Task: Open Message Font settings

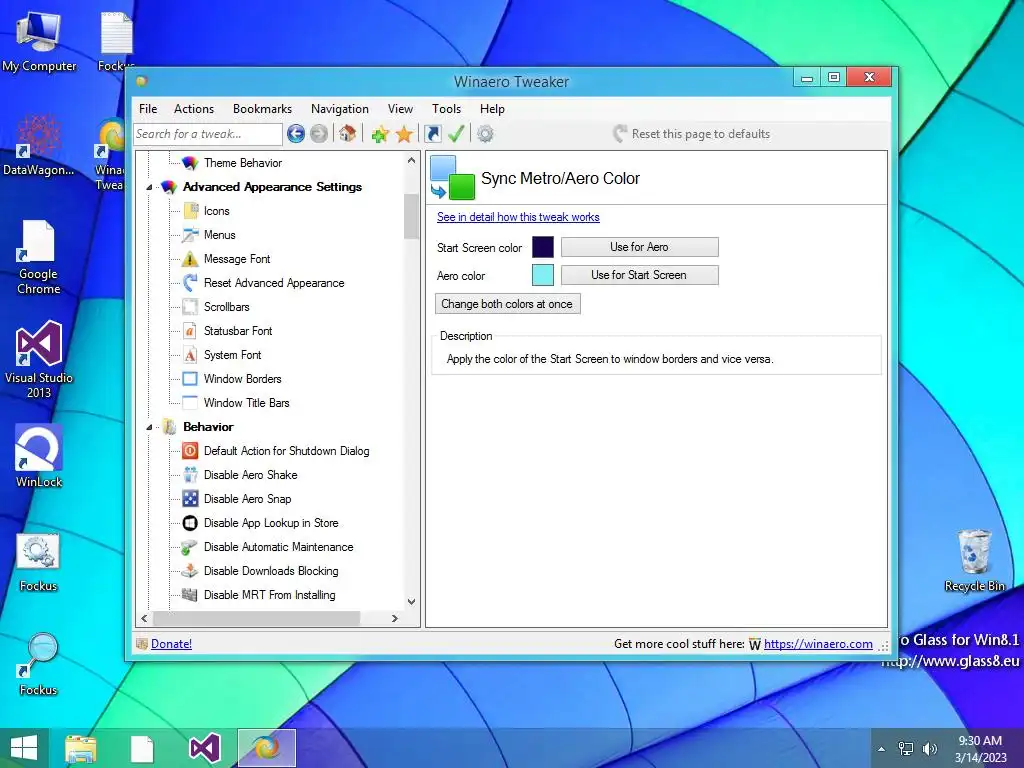Action: [237, 259]
